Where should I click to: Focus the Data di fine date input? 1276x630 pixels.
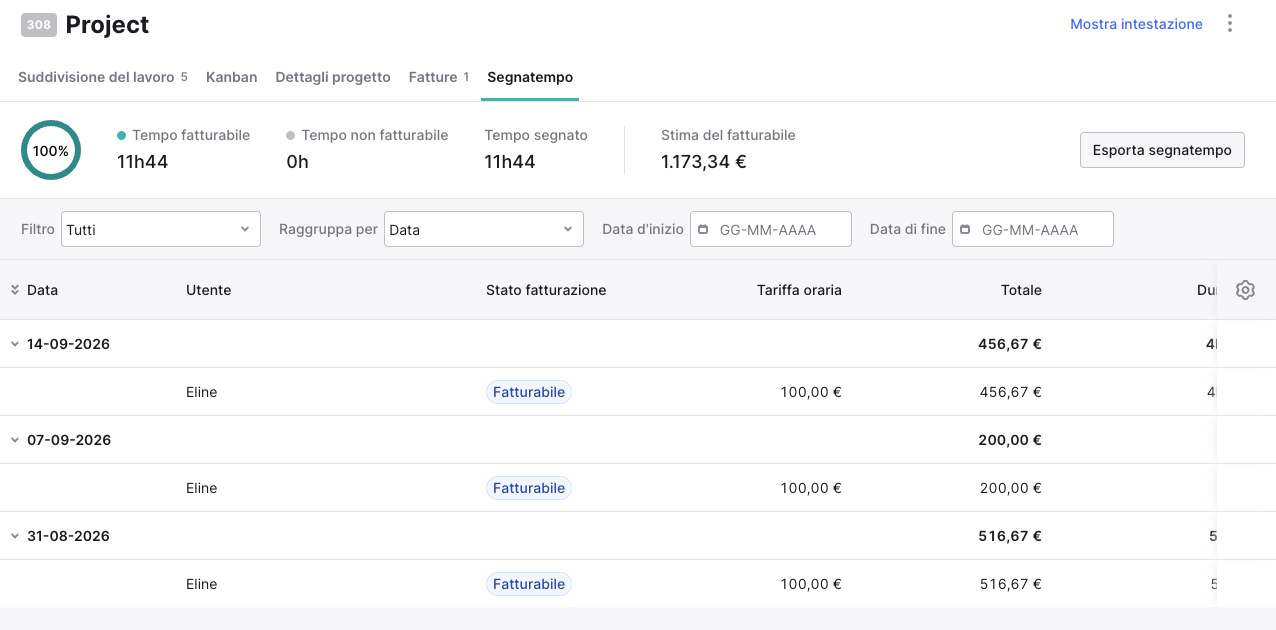[1033, 229]
